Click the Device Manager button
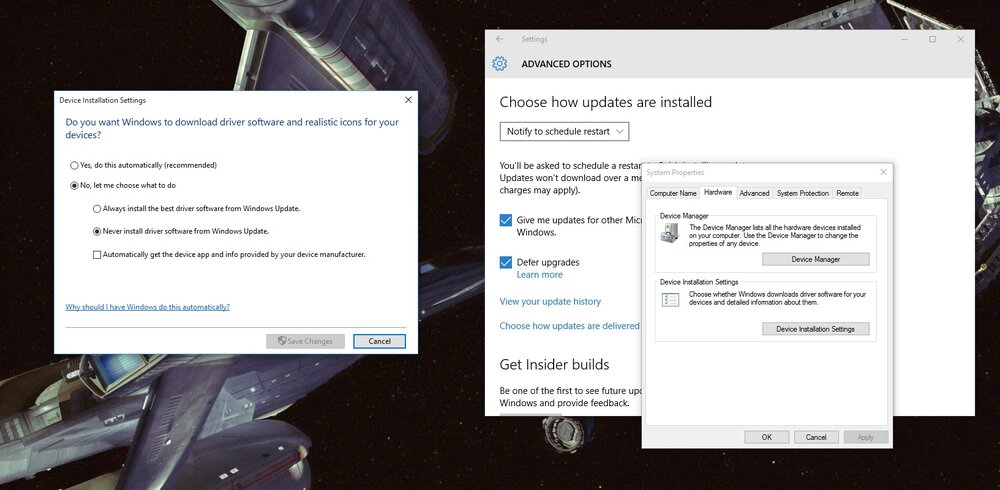 (816, 259)
